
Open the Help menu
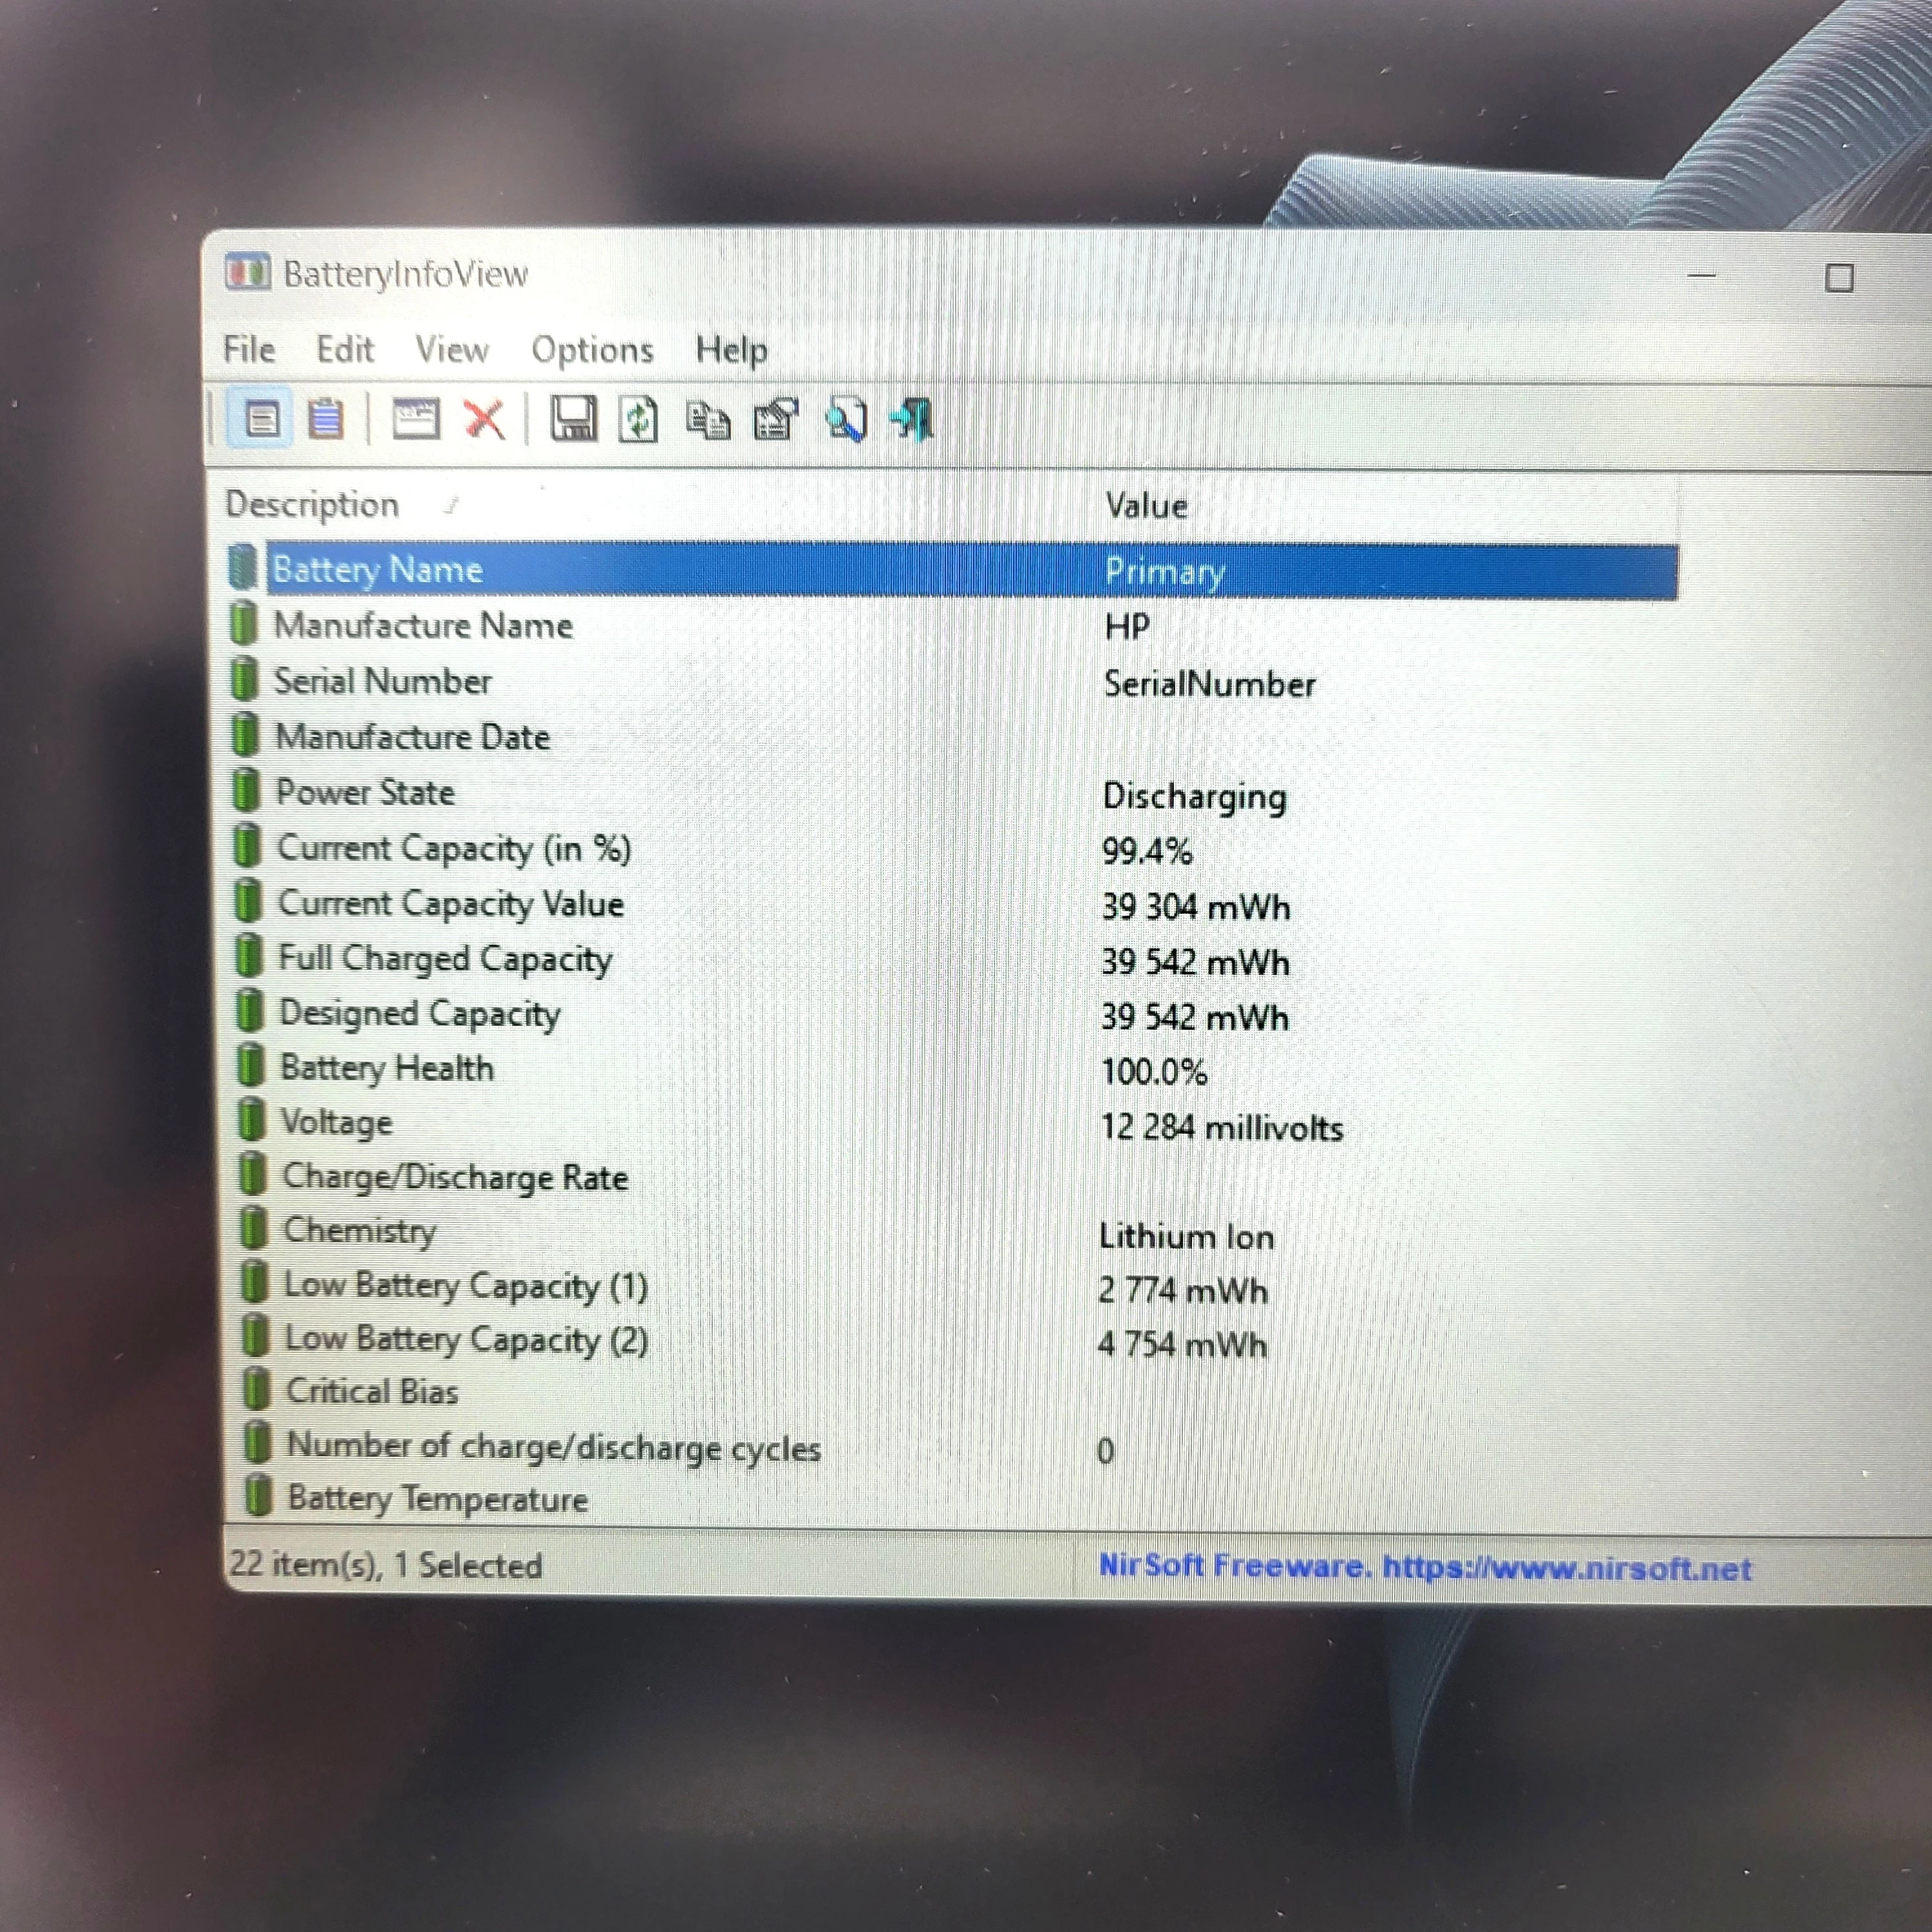732,351
